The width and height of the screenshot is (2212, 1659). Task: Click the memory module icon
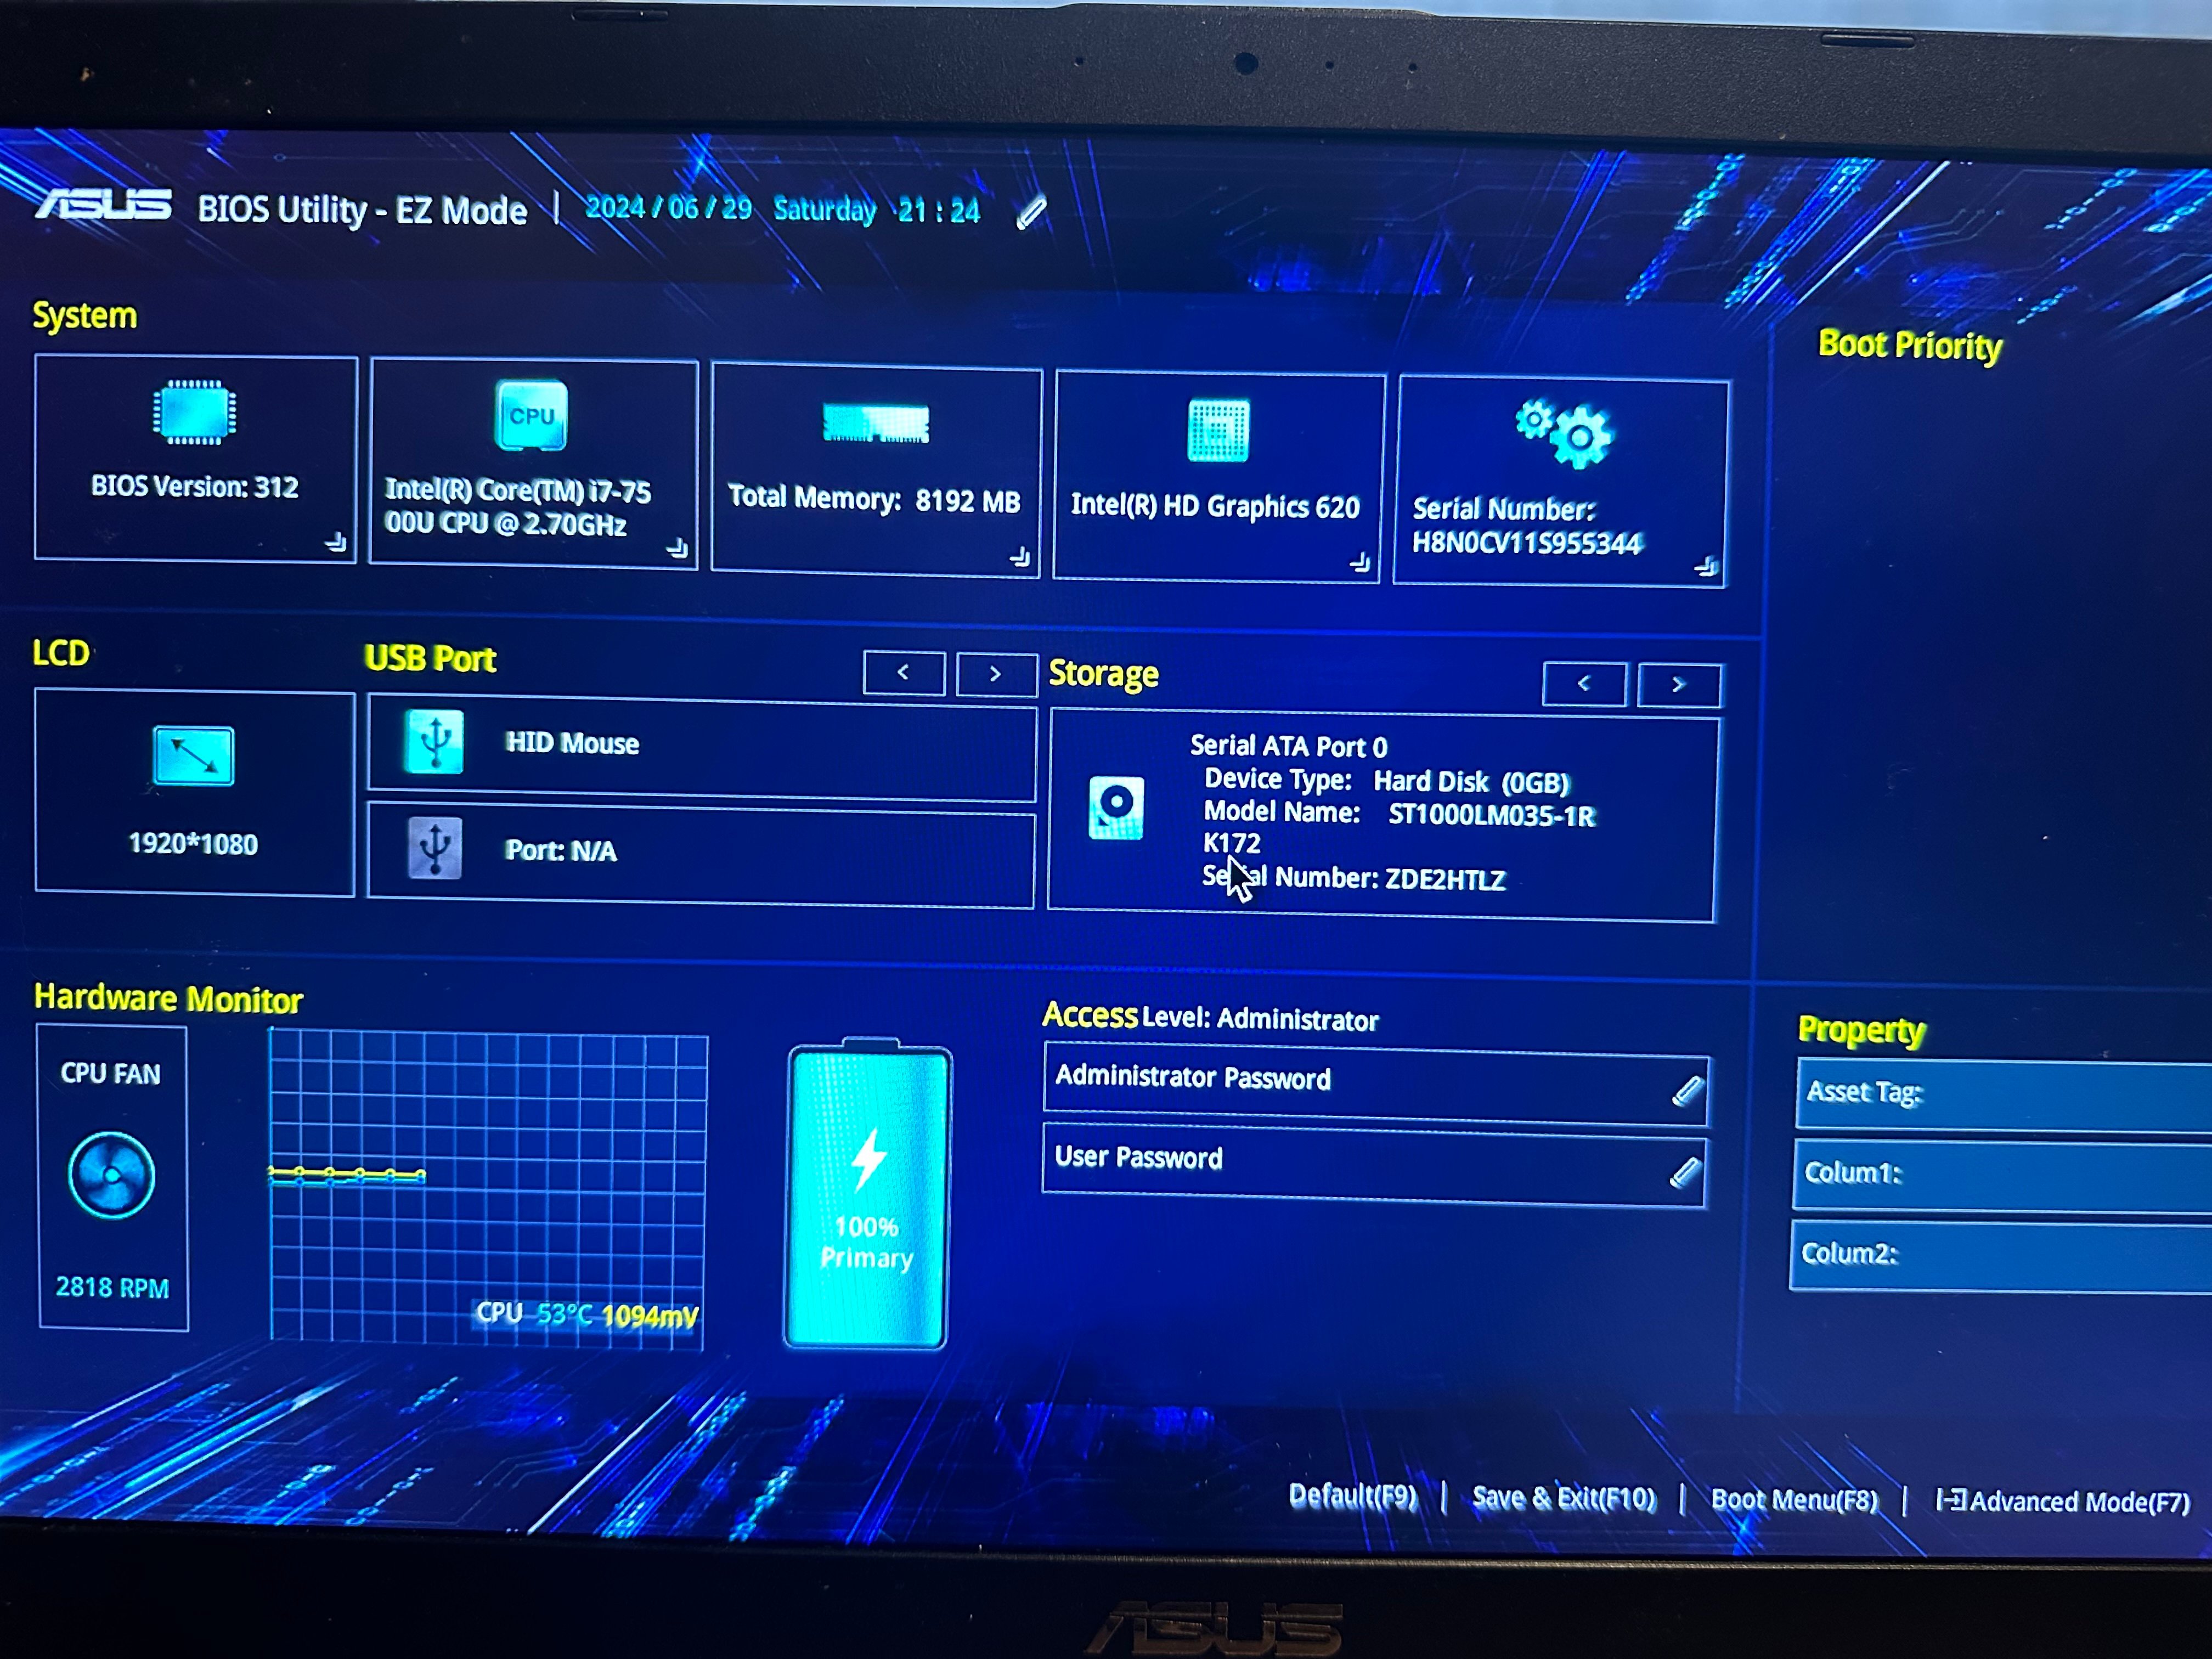click(x=876, y=423)
